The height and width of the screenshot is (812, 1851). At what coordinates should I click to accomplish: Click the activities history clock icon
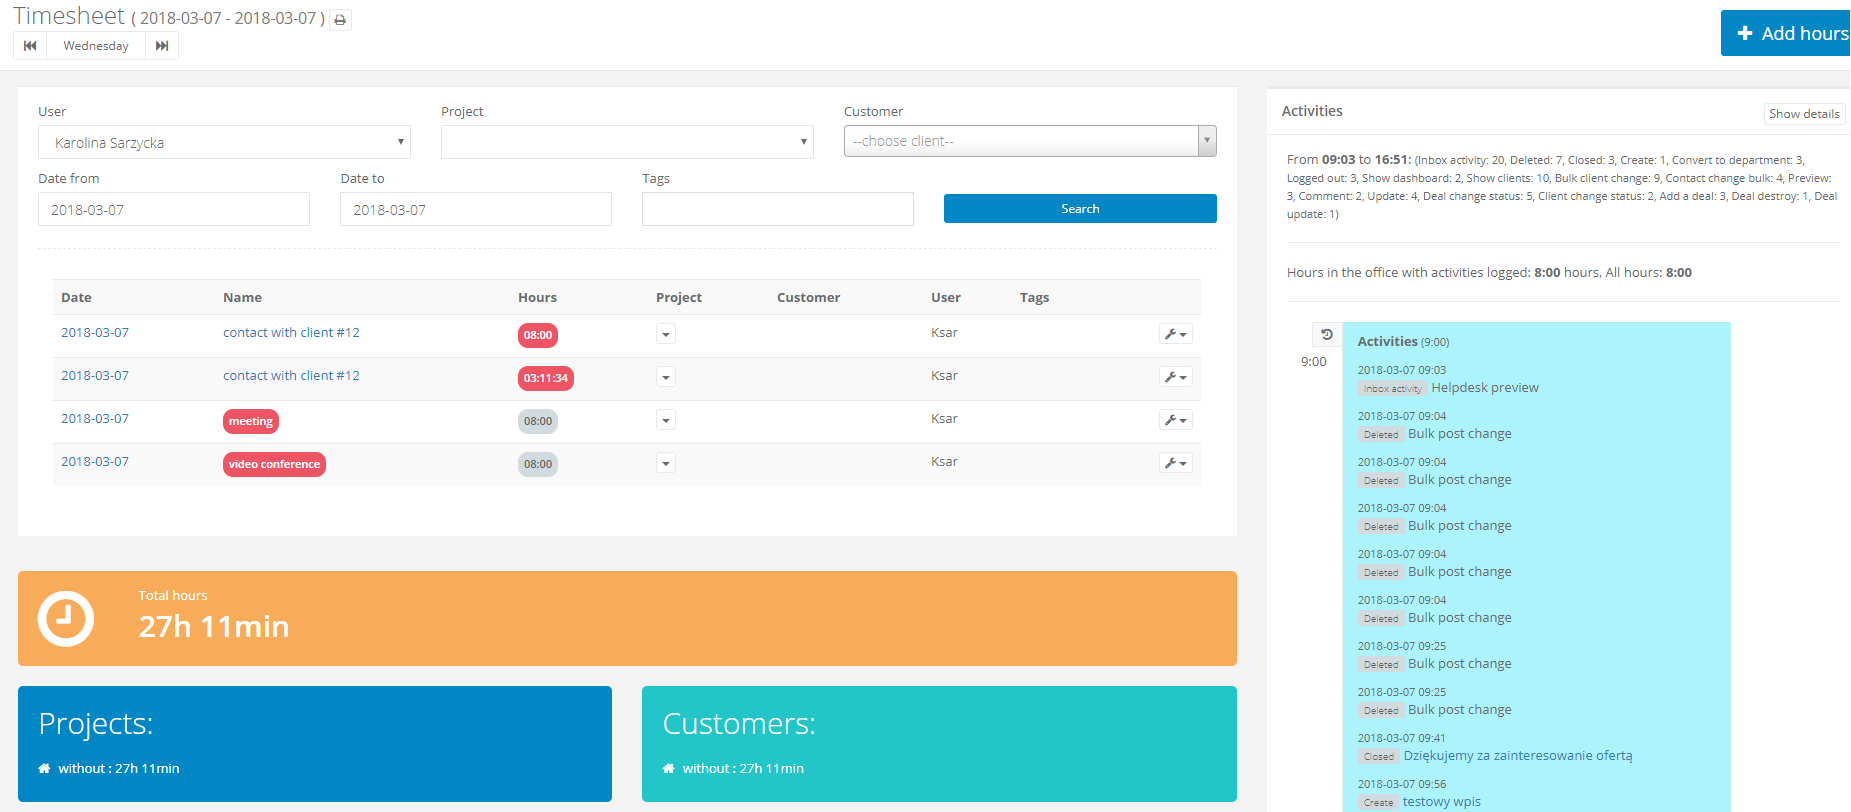pos(1327,335)
